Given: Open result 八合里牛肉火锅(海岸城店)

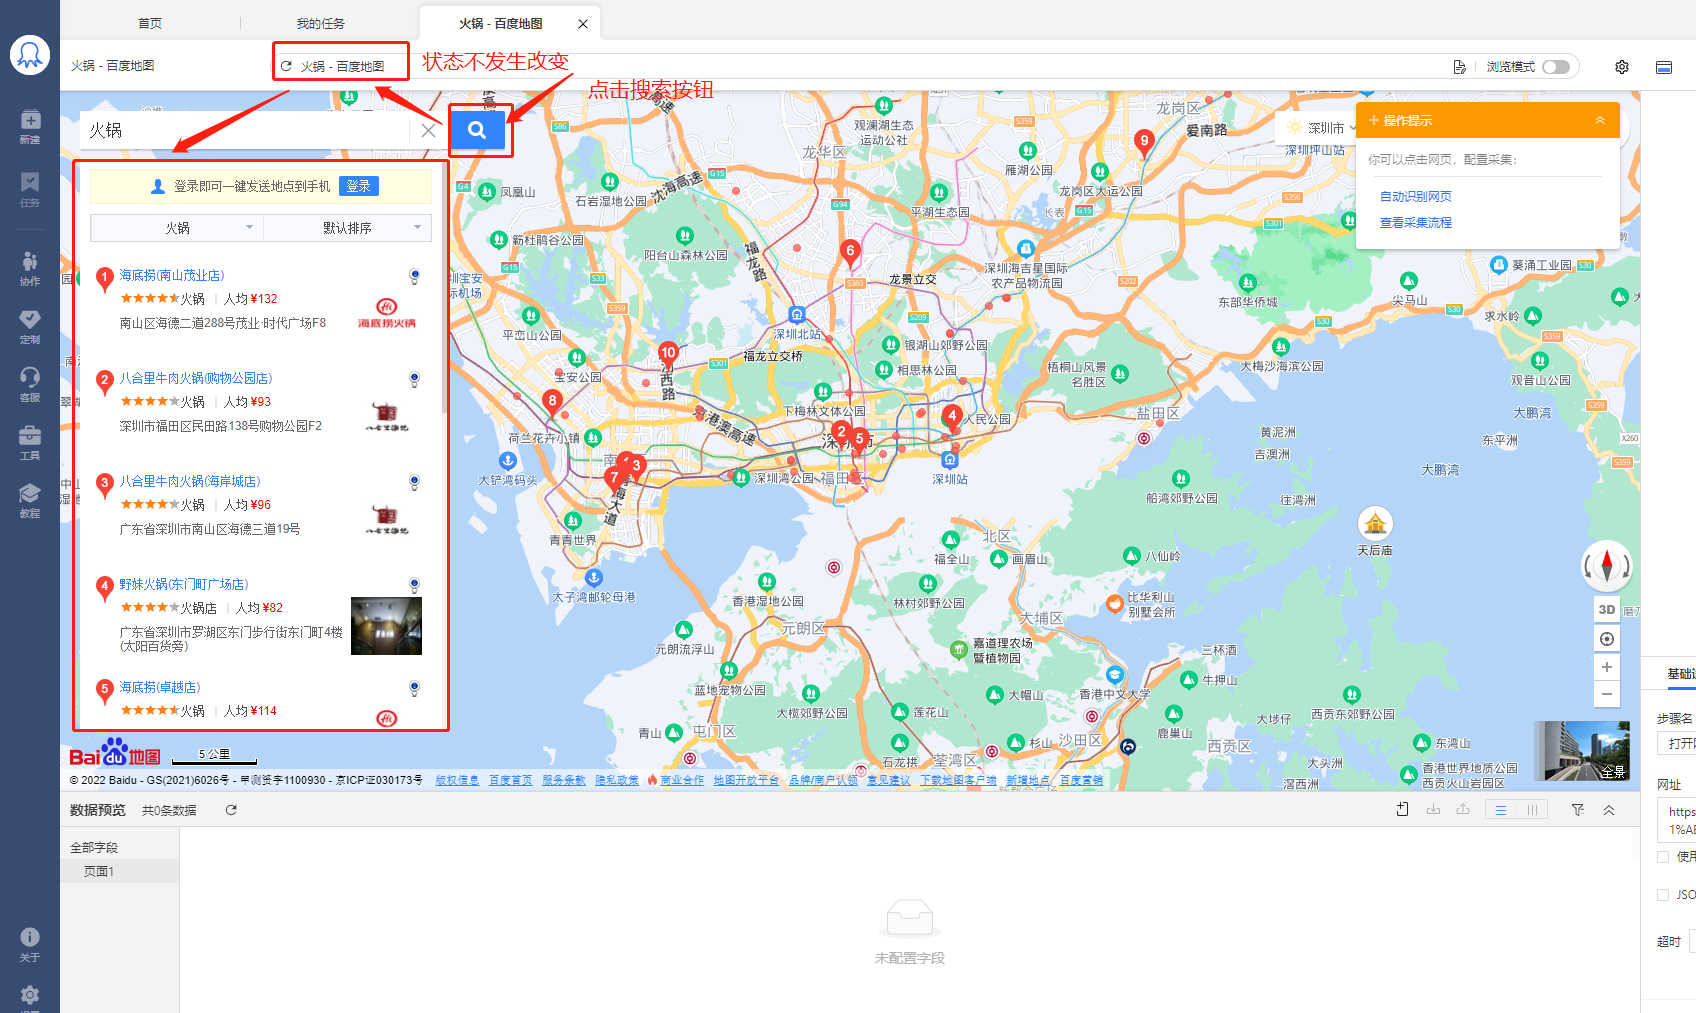Looking at the screenshot, I should pos(190,481).
